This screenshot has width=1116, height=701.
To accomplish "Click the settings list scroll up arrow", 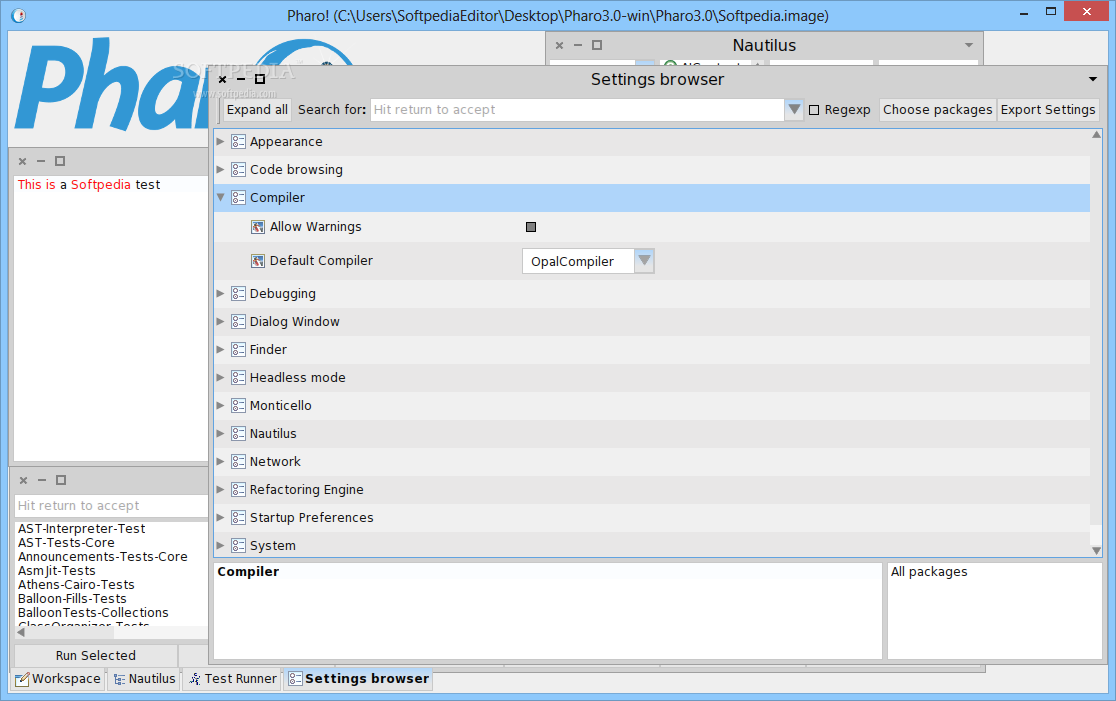I will click(1096, 135).
